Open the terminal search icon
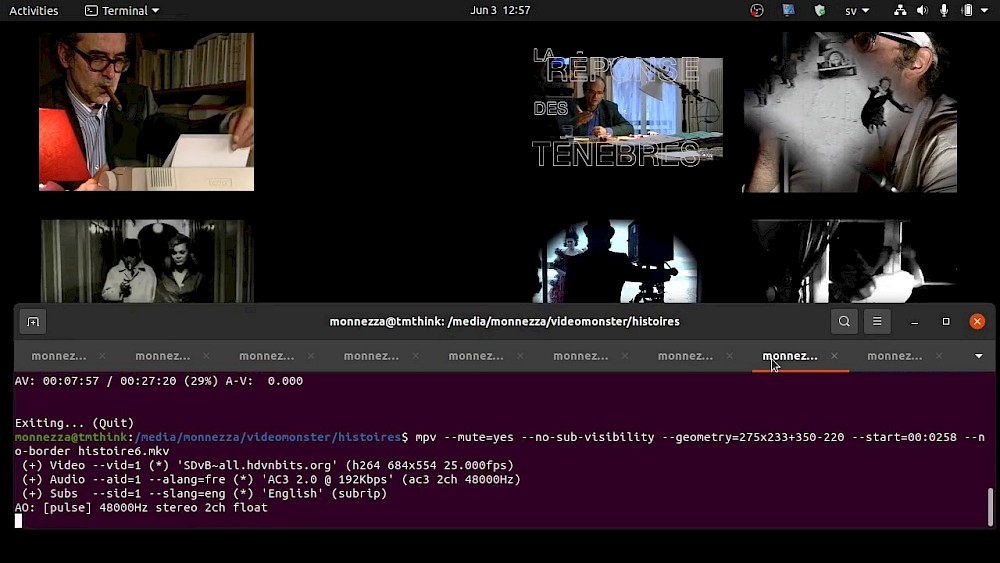Viewport: 1000px width, 563px height. pos(845,322)
